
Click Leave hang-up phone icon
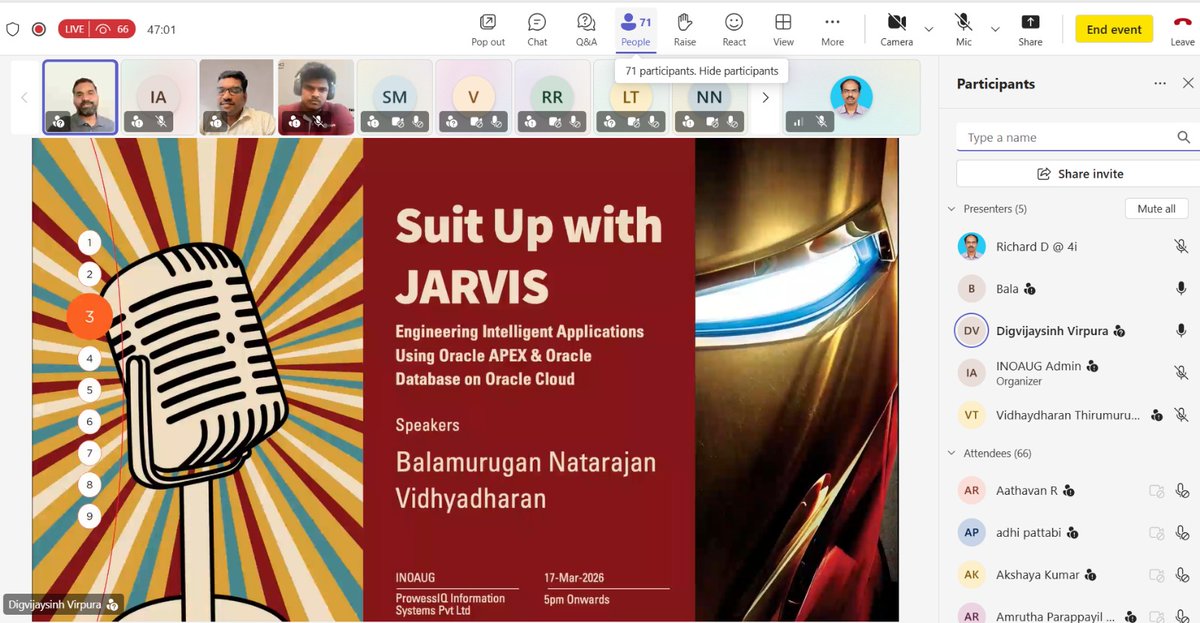[x=1183, y=23]
